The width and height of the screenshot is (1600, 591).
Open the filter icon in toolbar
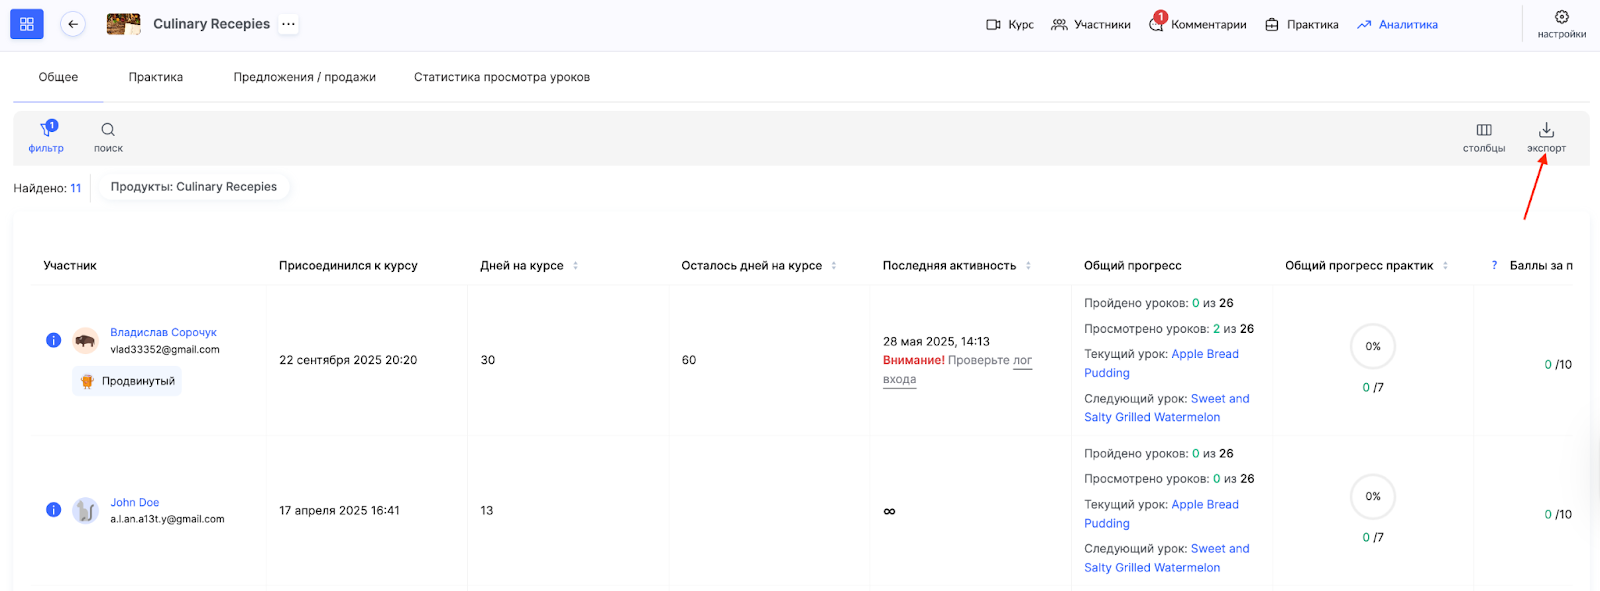pos(46,130)
